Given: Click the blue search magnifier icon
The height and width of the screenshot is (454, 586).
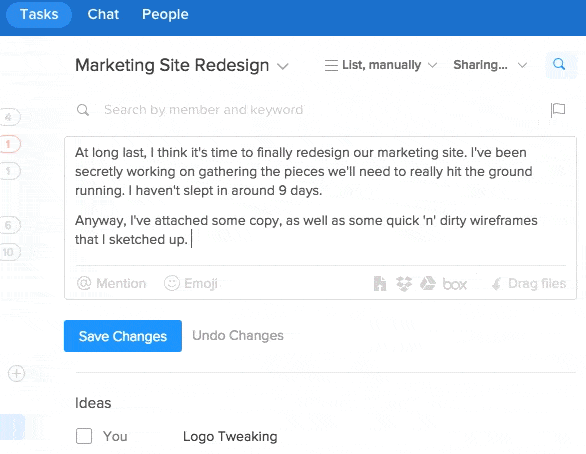Looking at the screenshot, I should click(x=559, y=64).
